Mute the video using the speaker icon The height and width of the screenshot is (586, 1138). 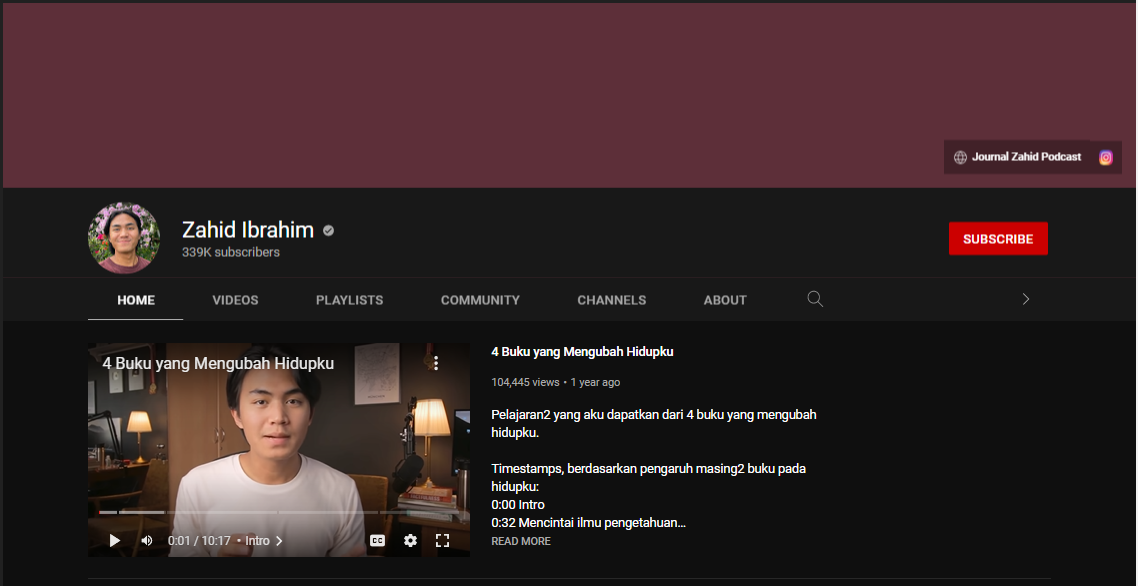(147, 540)
